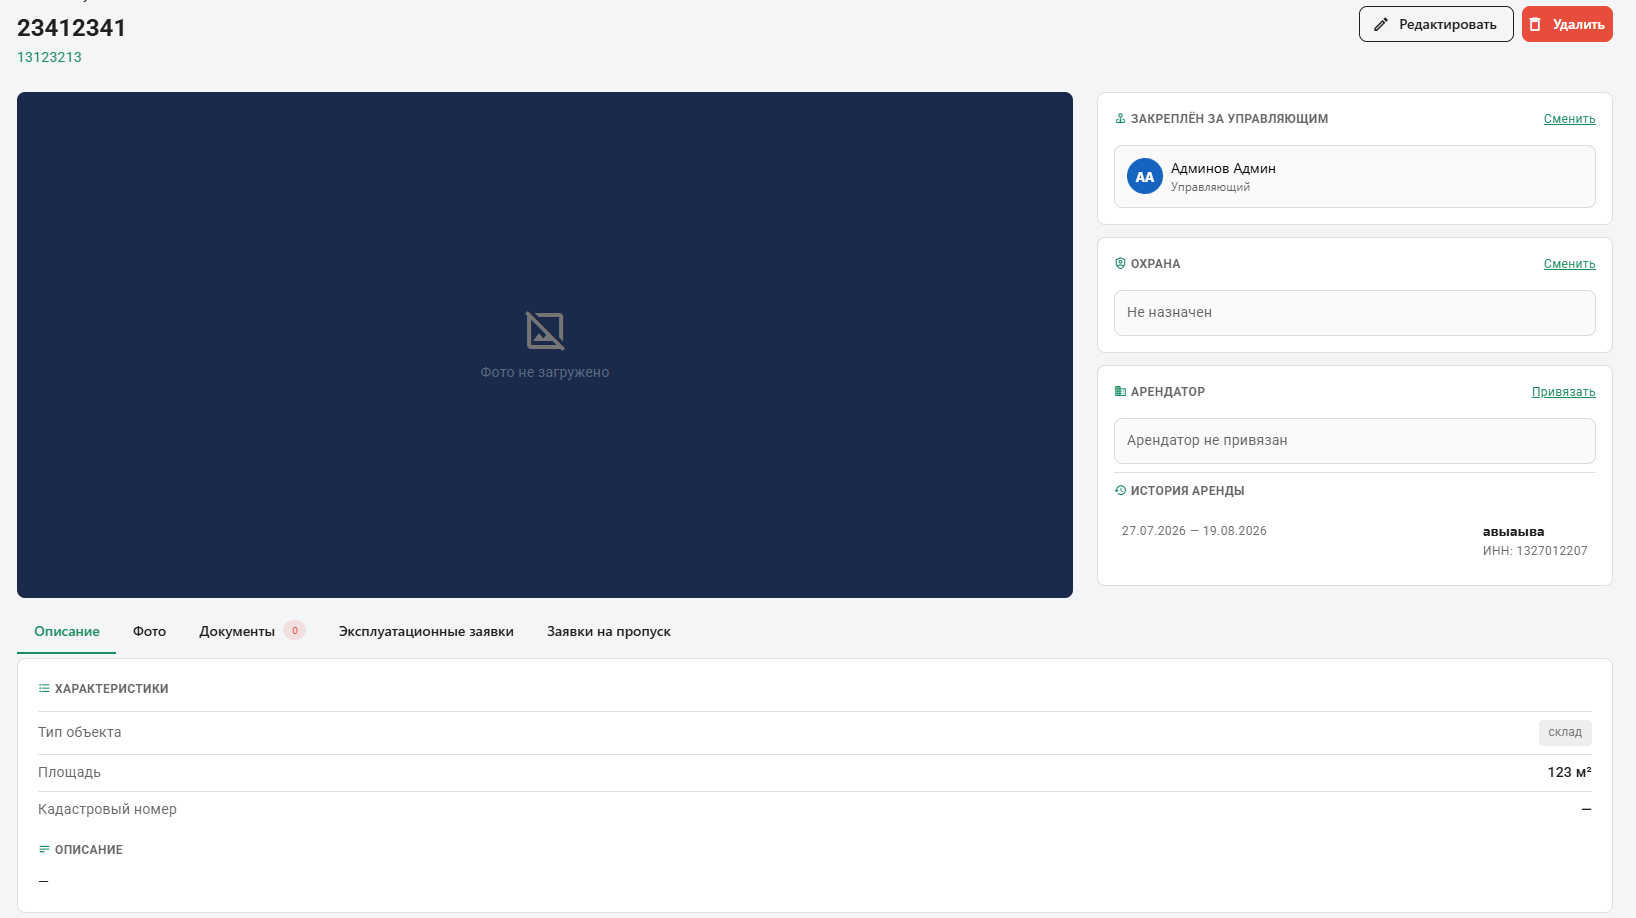Click the lines icon beside ОПИСАНИЕ heading
1636x918 pixels.
pos(44,849)
